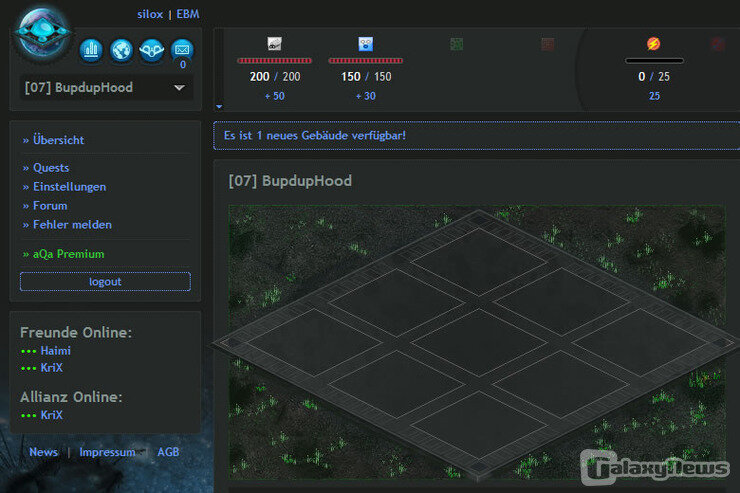
Task: Click the statistics bar chart icon
Action: pyautogui.click(x=92, y=49)
